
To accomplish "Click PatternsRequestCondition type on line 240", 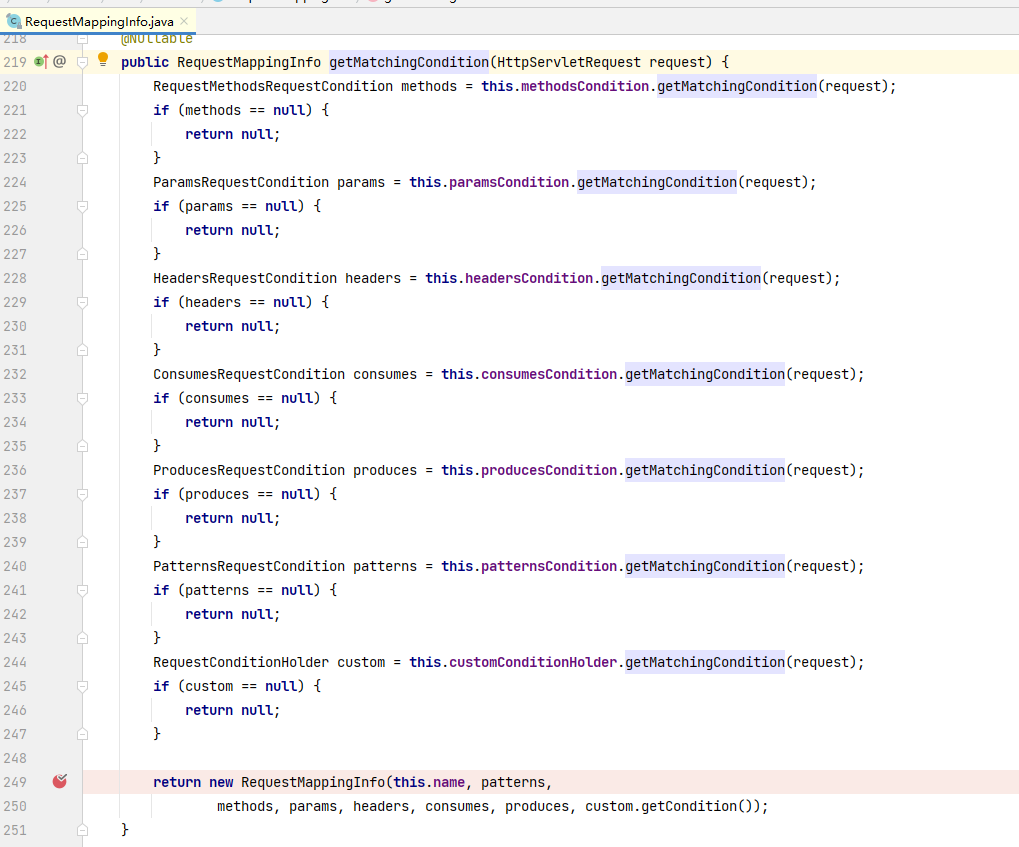I will tap(249, 566).
